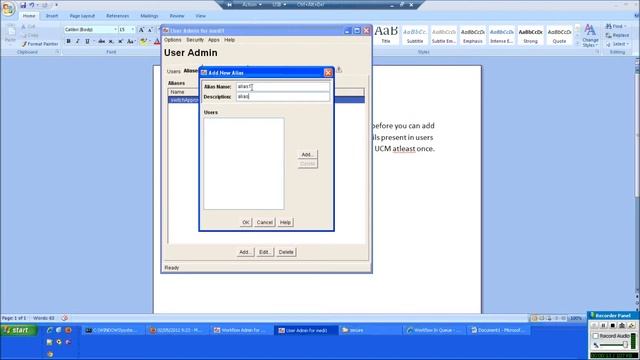Switch to the Mailings ribbon tab
Screen dimensions: 640x360
pyautogui.click(x=149, y=16)
